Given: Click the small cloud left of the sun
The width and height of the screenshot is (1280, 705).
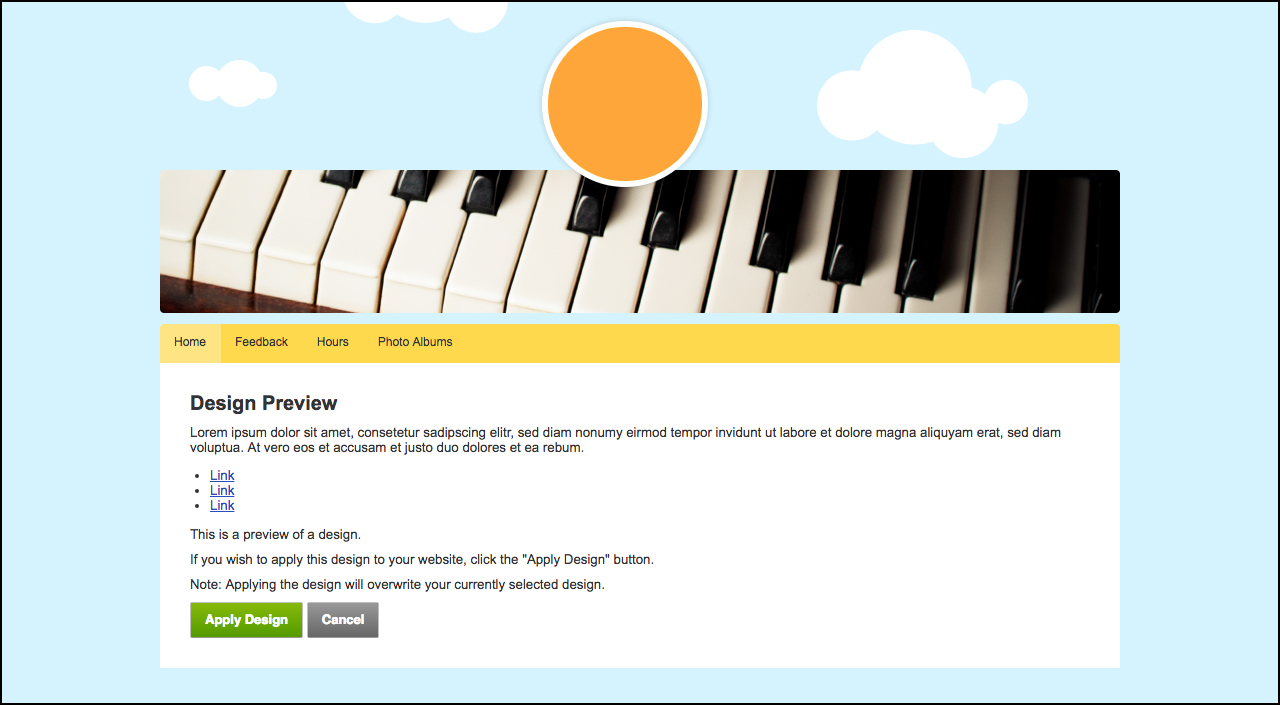Looking at the screenshot, I should [235, 84].
